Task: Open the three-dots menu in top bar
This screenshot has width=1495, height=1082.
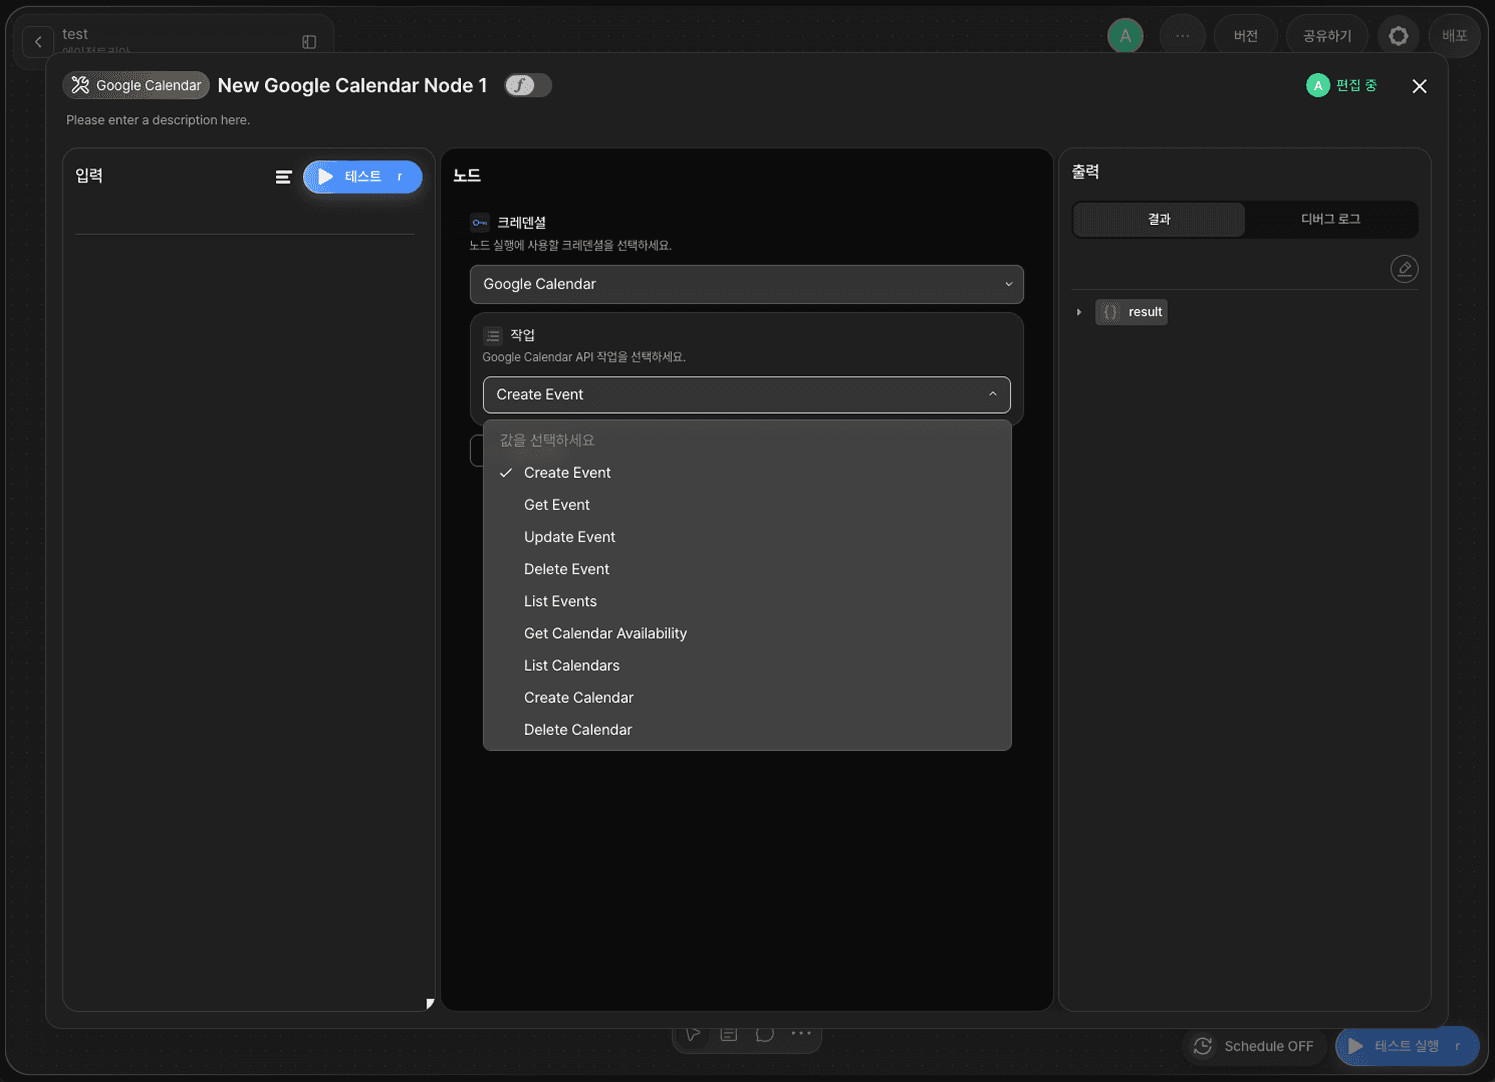Action: [x=1182, y=36]
